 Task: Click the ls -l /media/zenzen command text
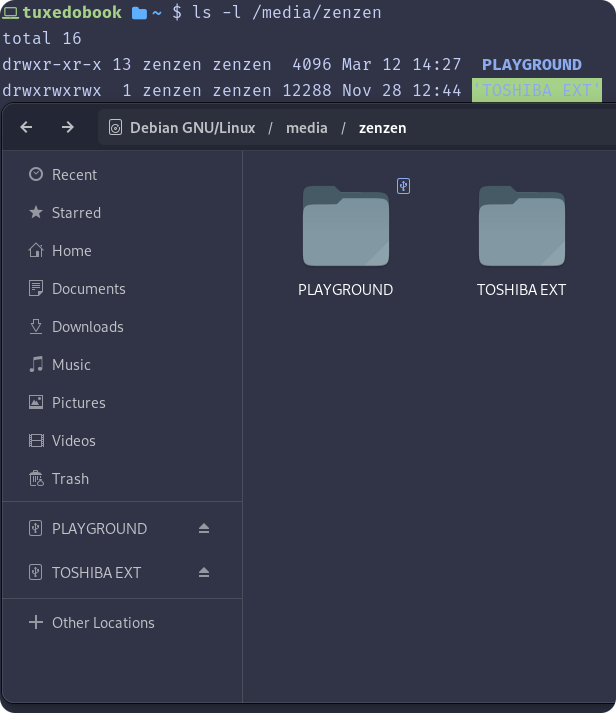pos(286,13)
